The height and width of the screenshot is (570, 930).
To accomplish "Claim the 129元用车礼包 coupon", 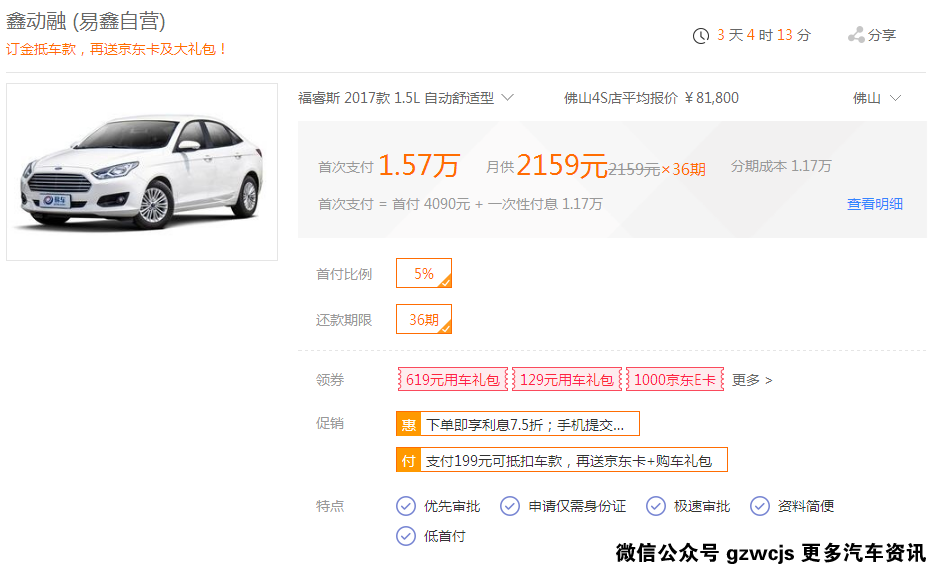I will (x=567, y=380).
